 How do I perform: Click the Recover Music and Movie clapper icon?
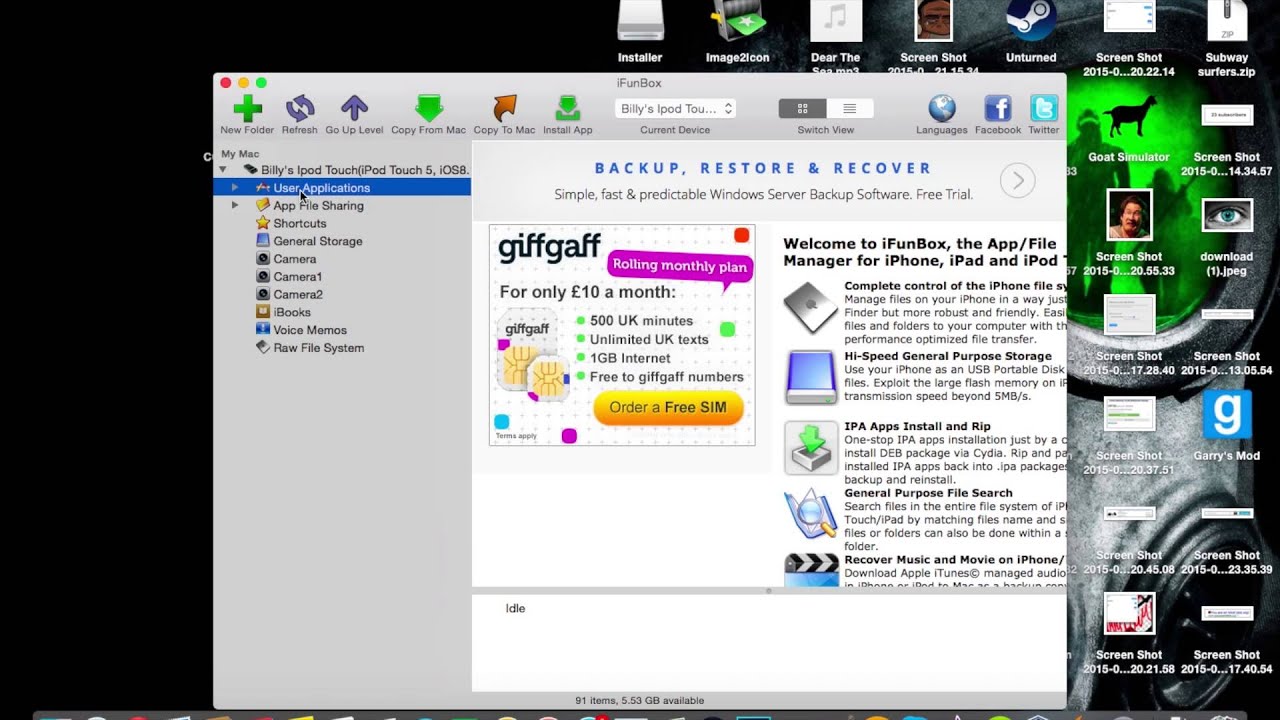tap(811, 571)
